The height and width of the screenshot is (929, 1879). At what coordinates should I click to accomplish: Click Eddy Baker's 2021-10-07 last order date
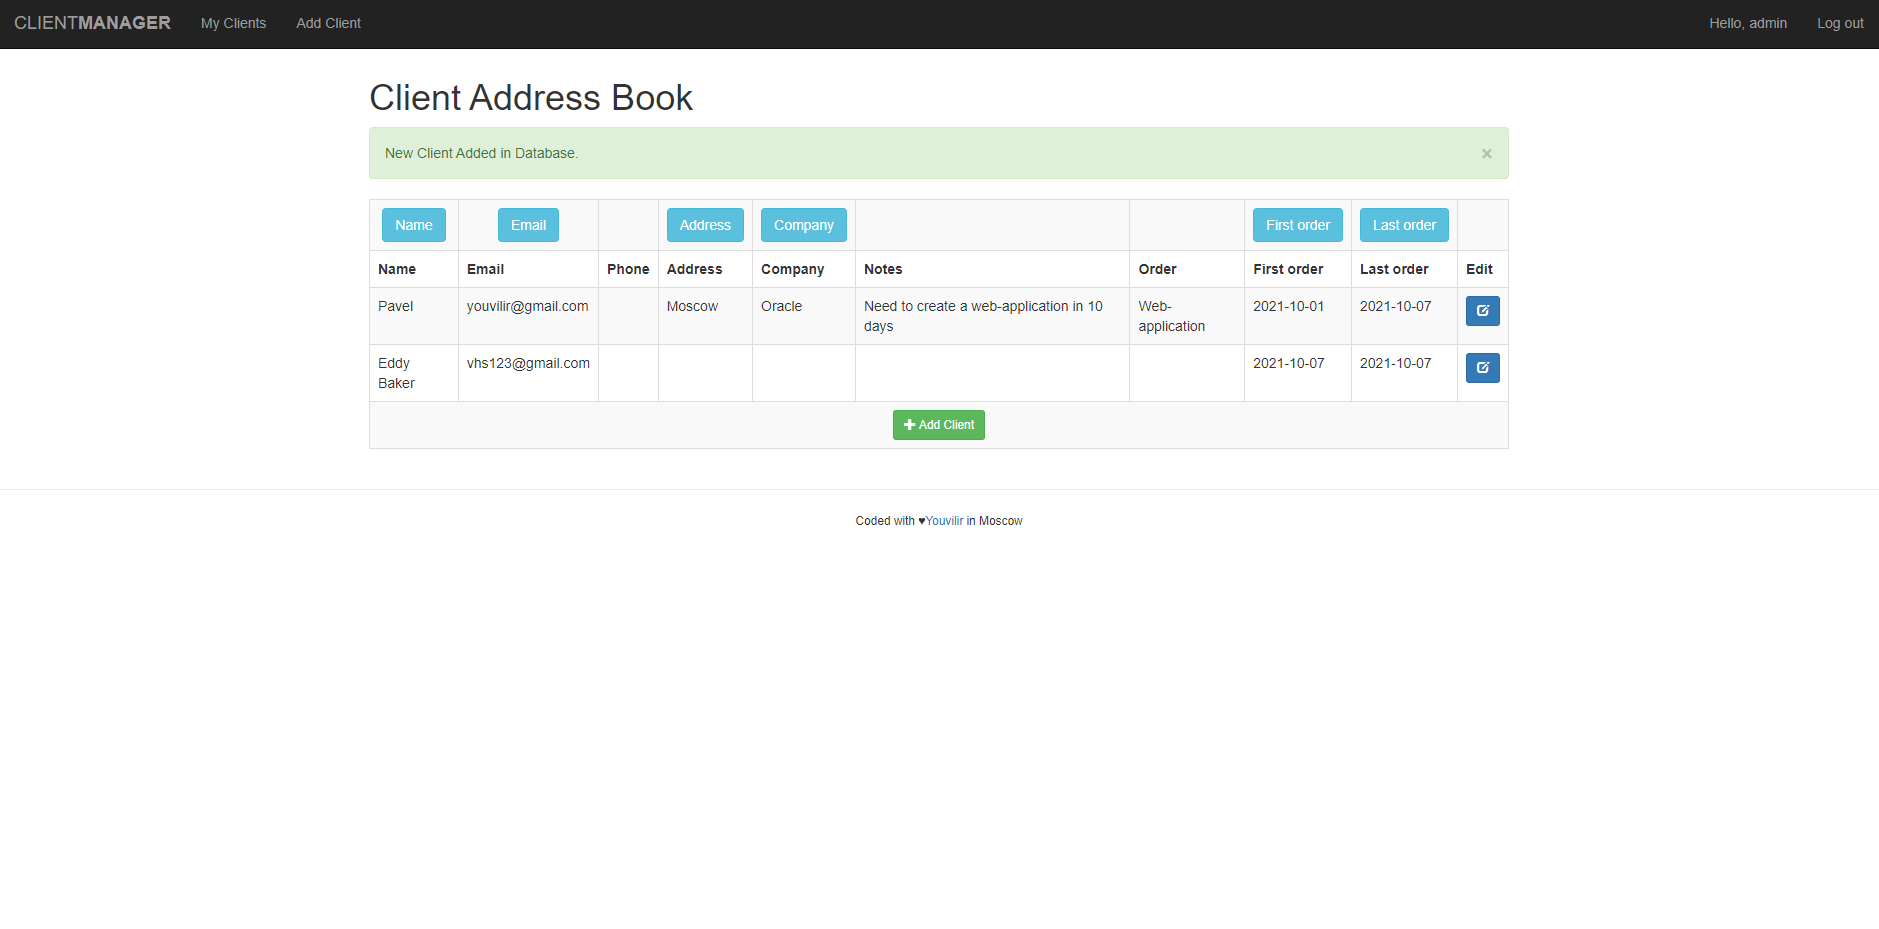pyautogui.click(x=1395, y=363)
